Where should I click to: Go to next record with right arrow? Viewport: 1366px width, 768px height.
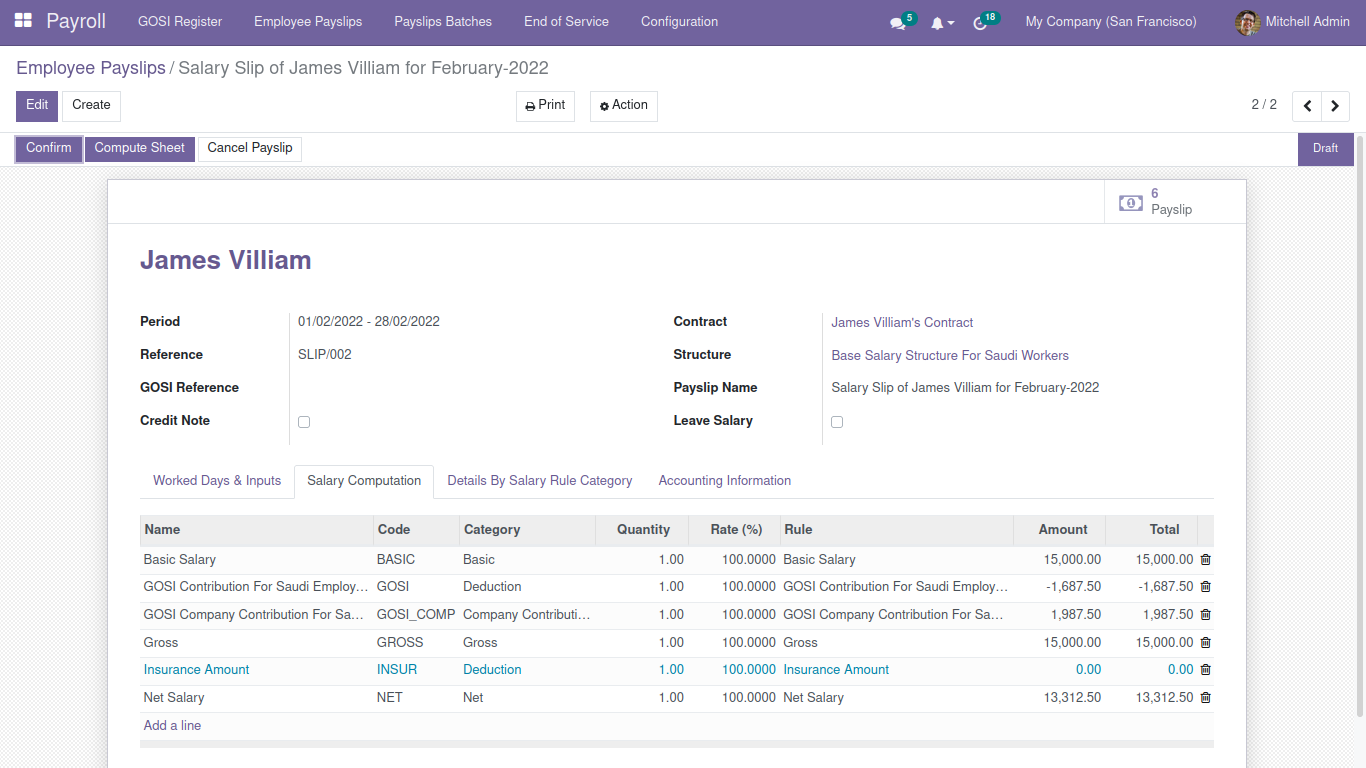tap(1335, 105)
